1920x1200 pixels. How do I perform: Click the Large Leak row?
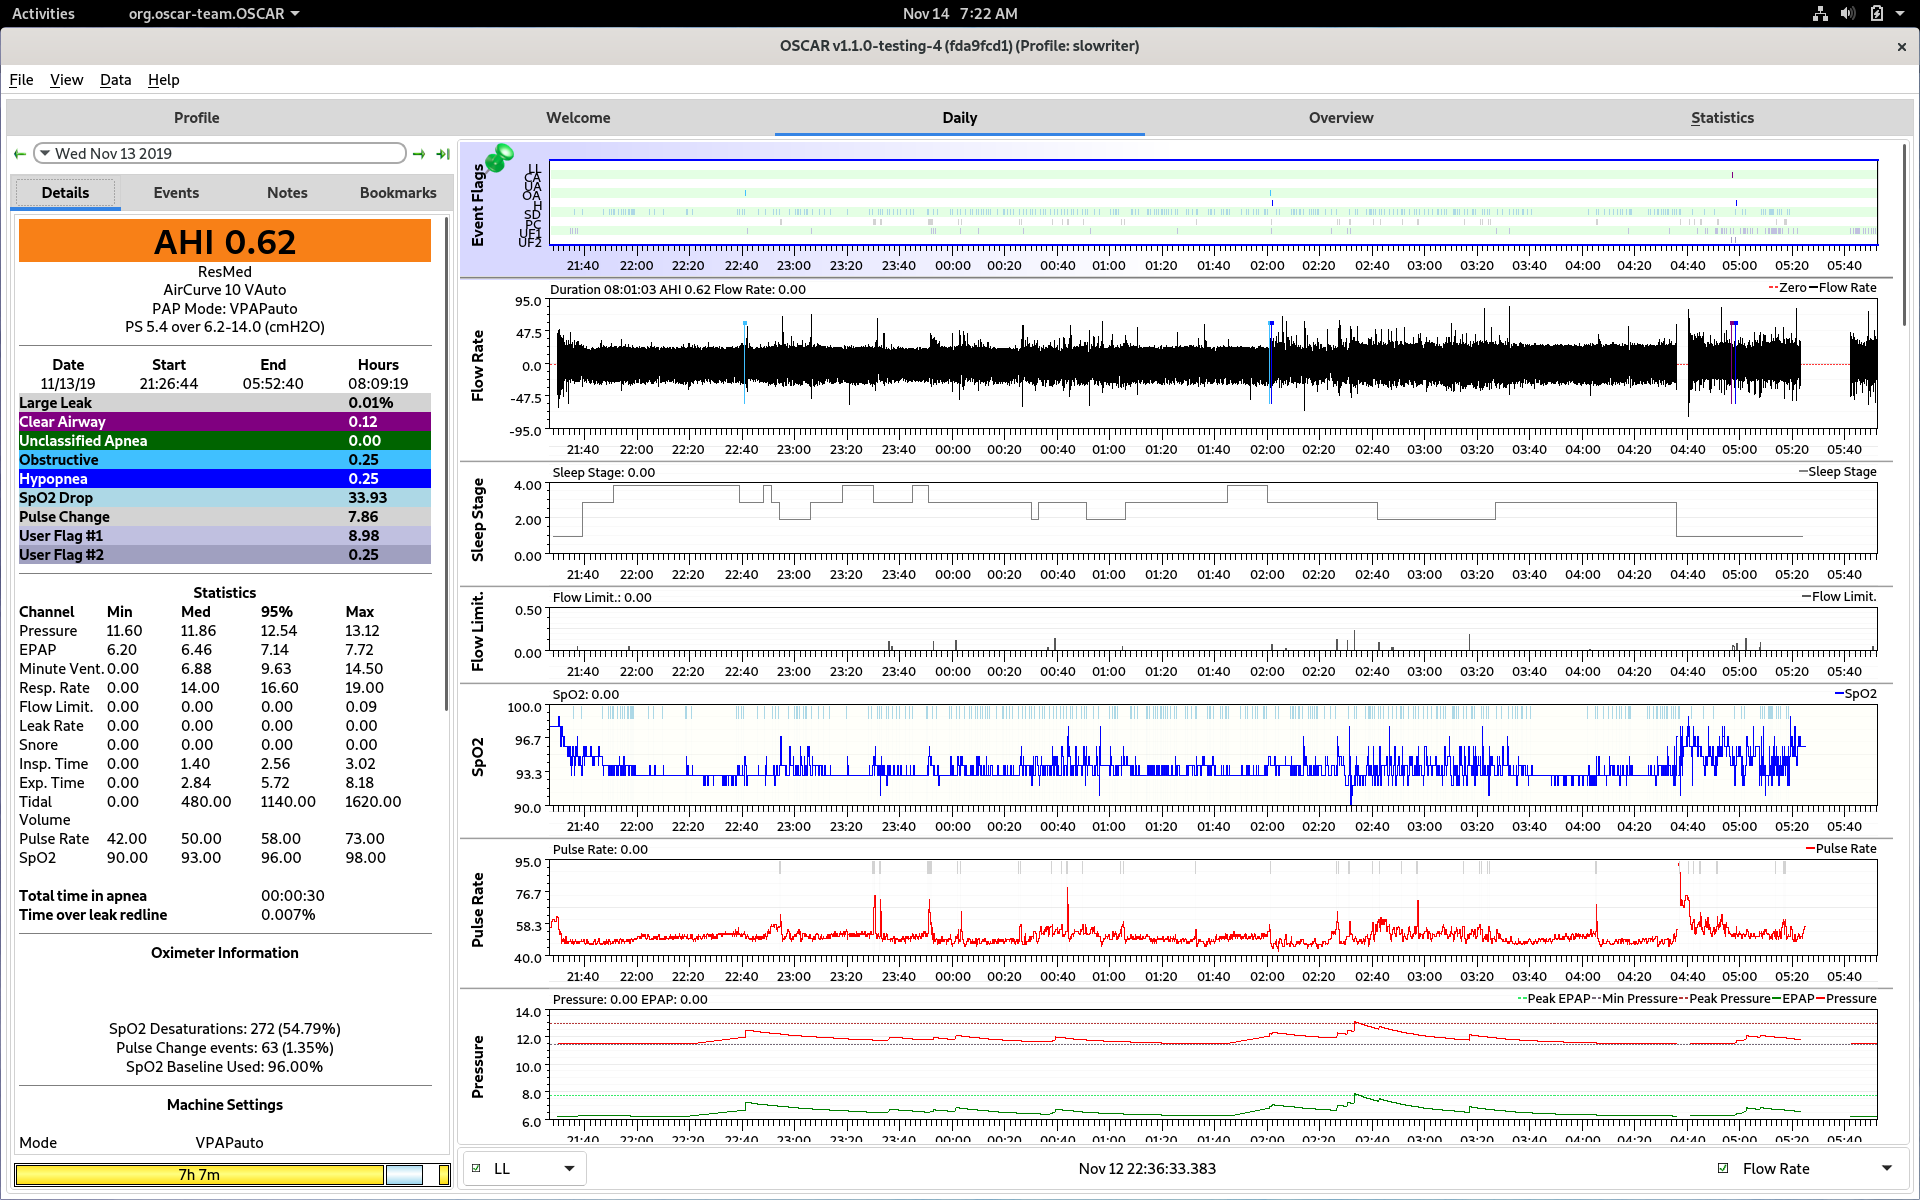225,403
